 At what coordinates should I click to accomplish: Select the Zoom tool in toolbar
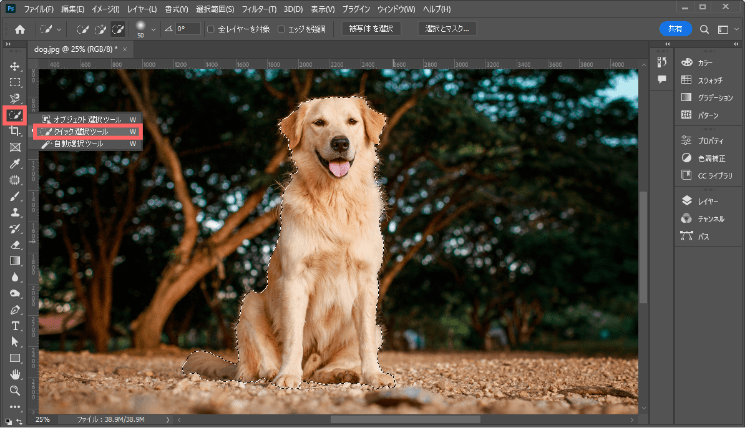15,390
